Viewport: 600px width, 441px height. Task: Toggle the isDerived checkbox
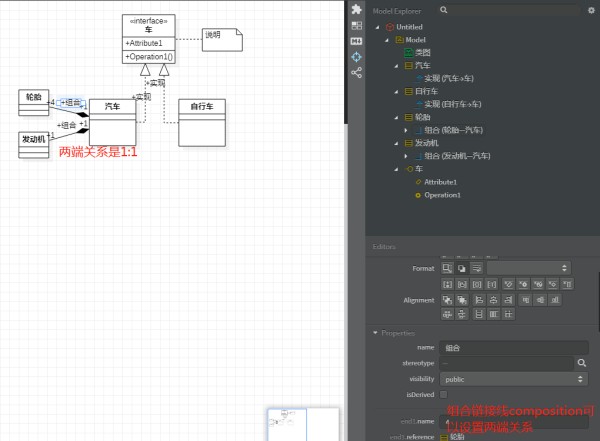coord(443,394)
